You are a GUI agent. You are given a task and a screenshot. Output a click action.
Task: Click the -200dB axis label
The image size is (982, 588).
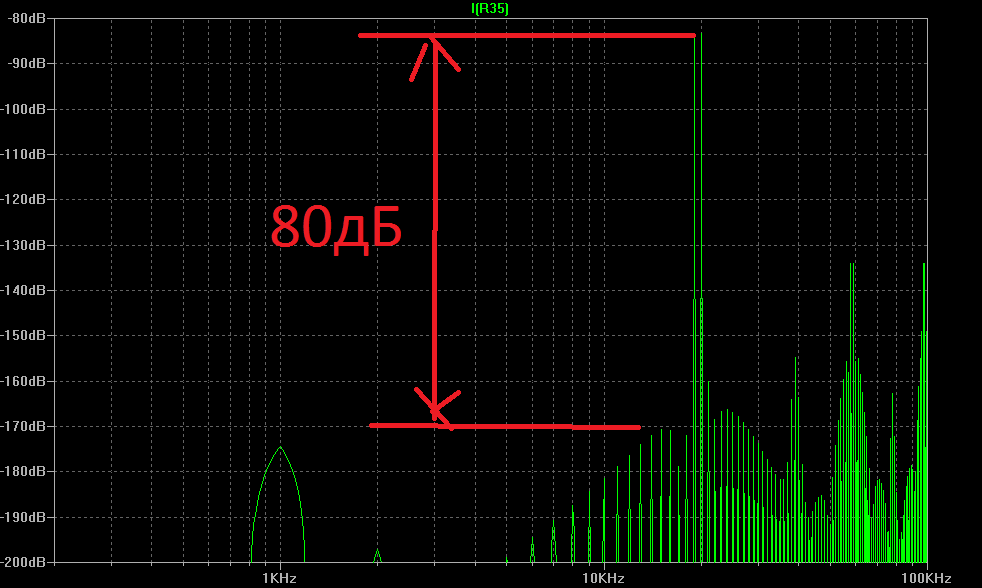23,562
